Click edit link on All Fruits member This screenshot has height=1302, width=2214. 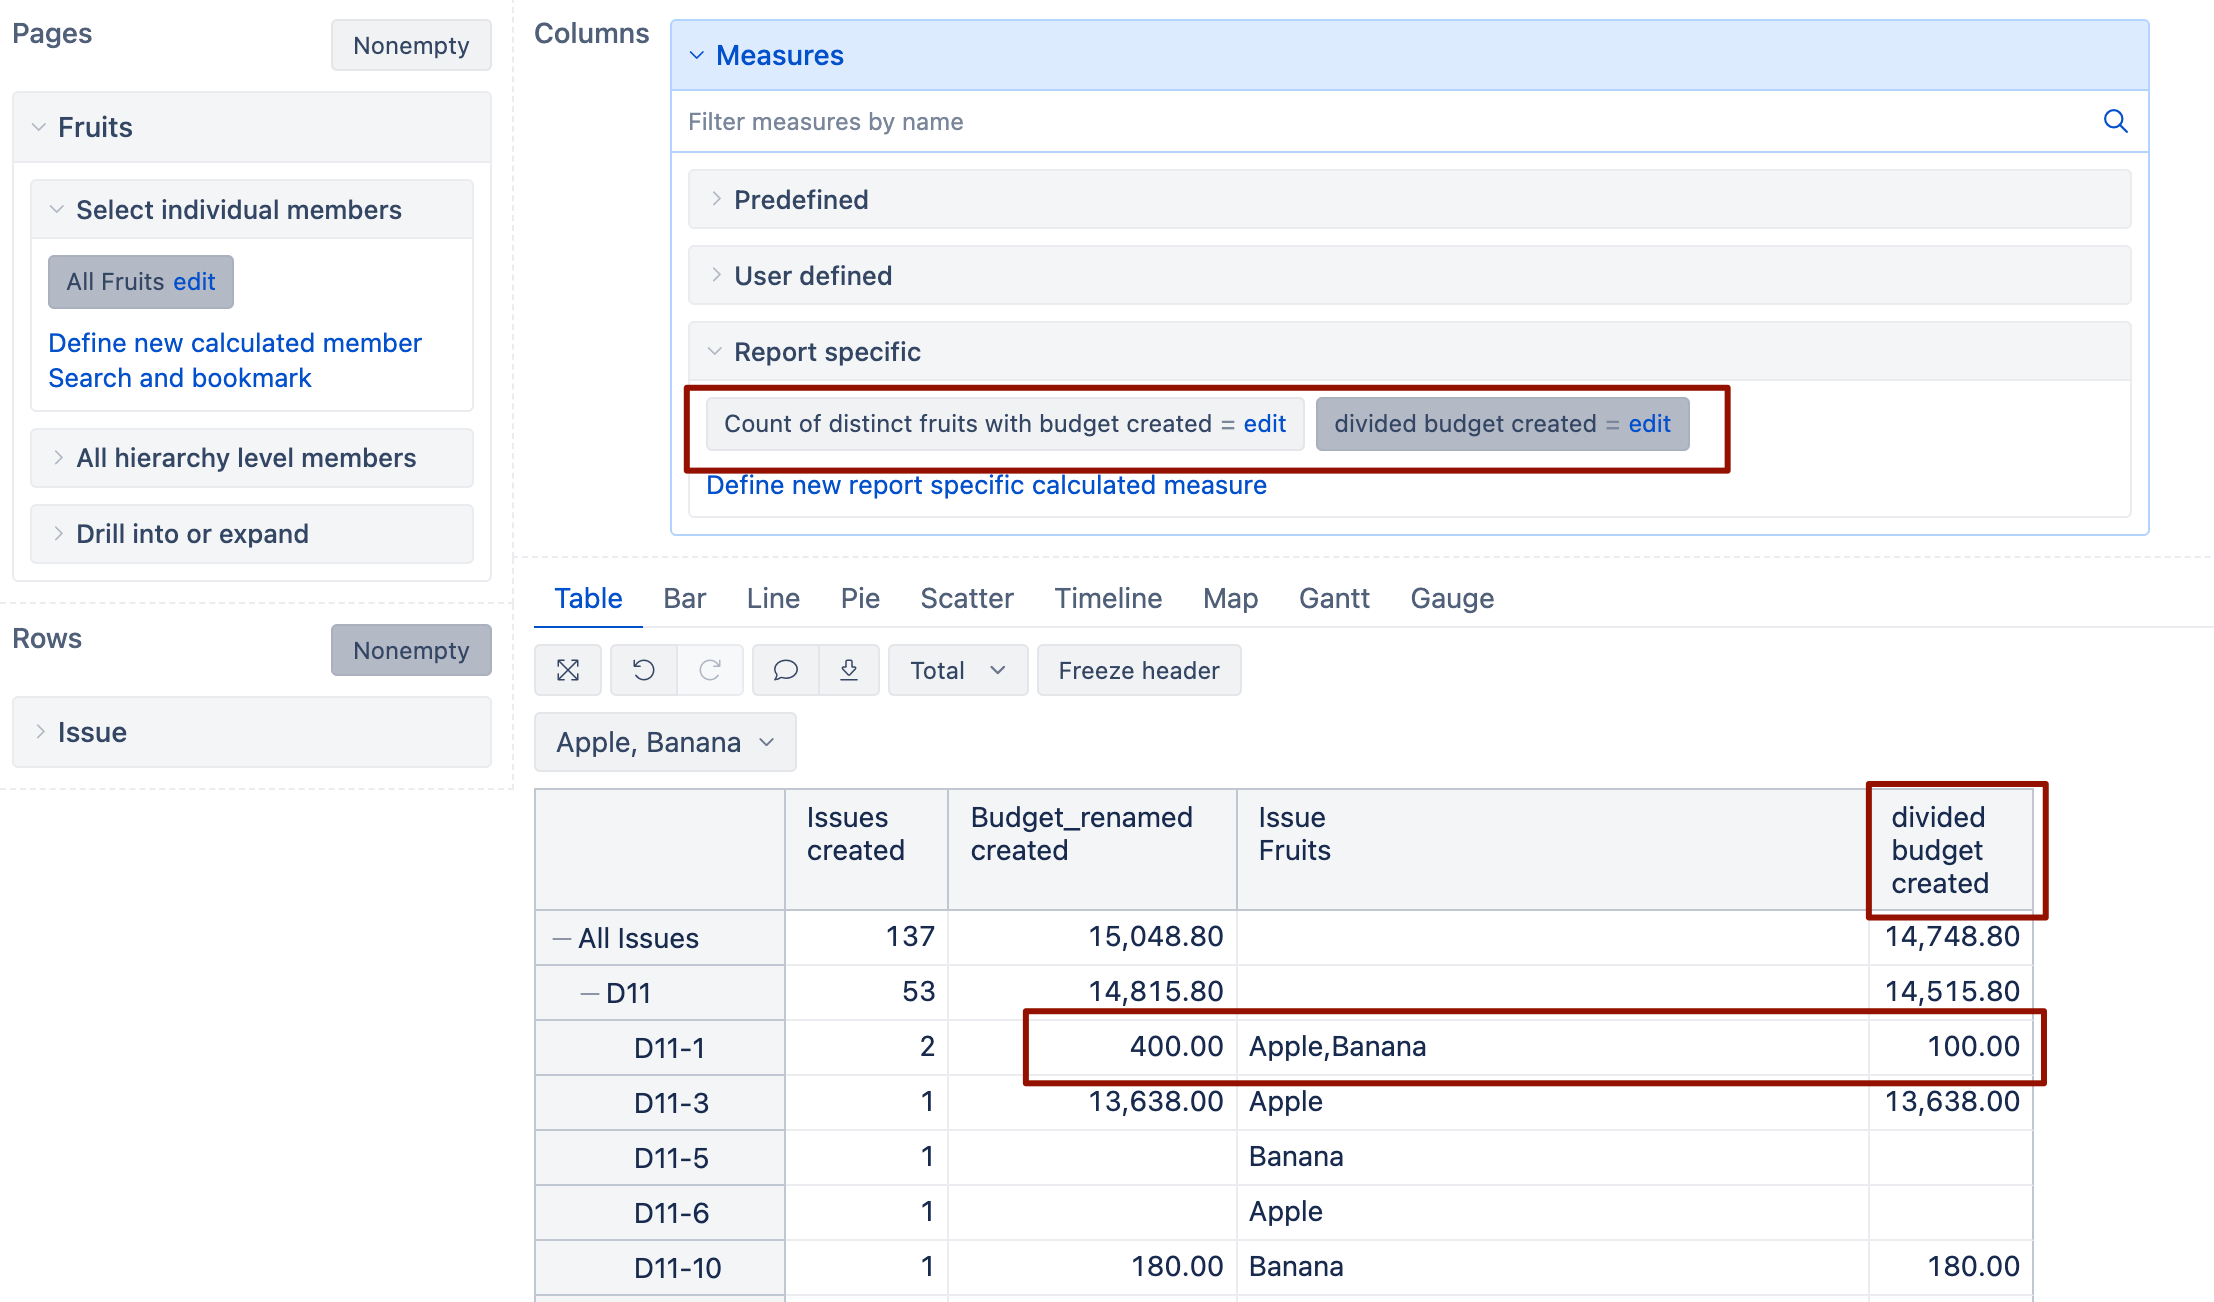click(194, 282)
